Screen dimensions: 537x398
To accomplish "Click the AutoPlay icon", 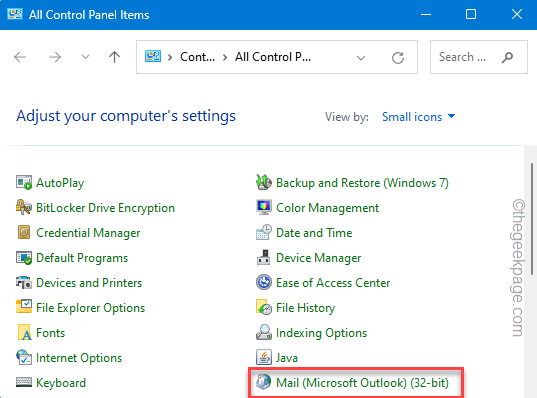I will pos(24,183).
